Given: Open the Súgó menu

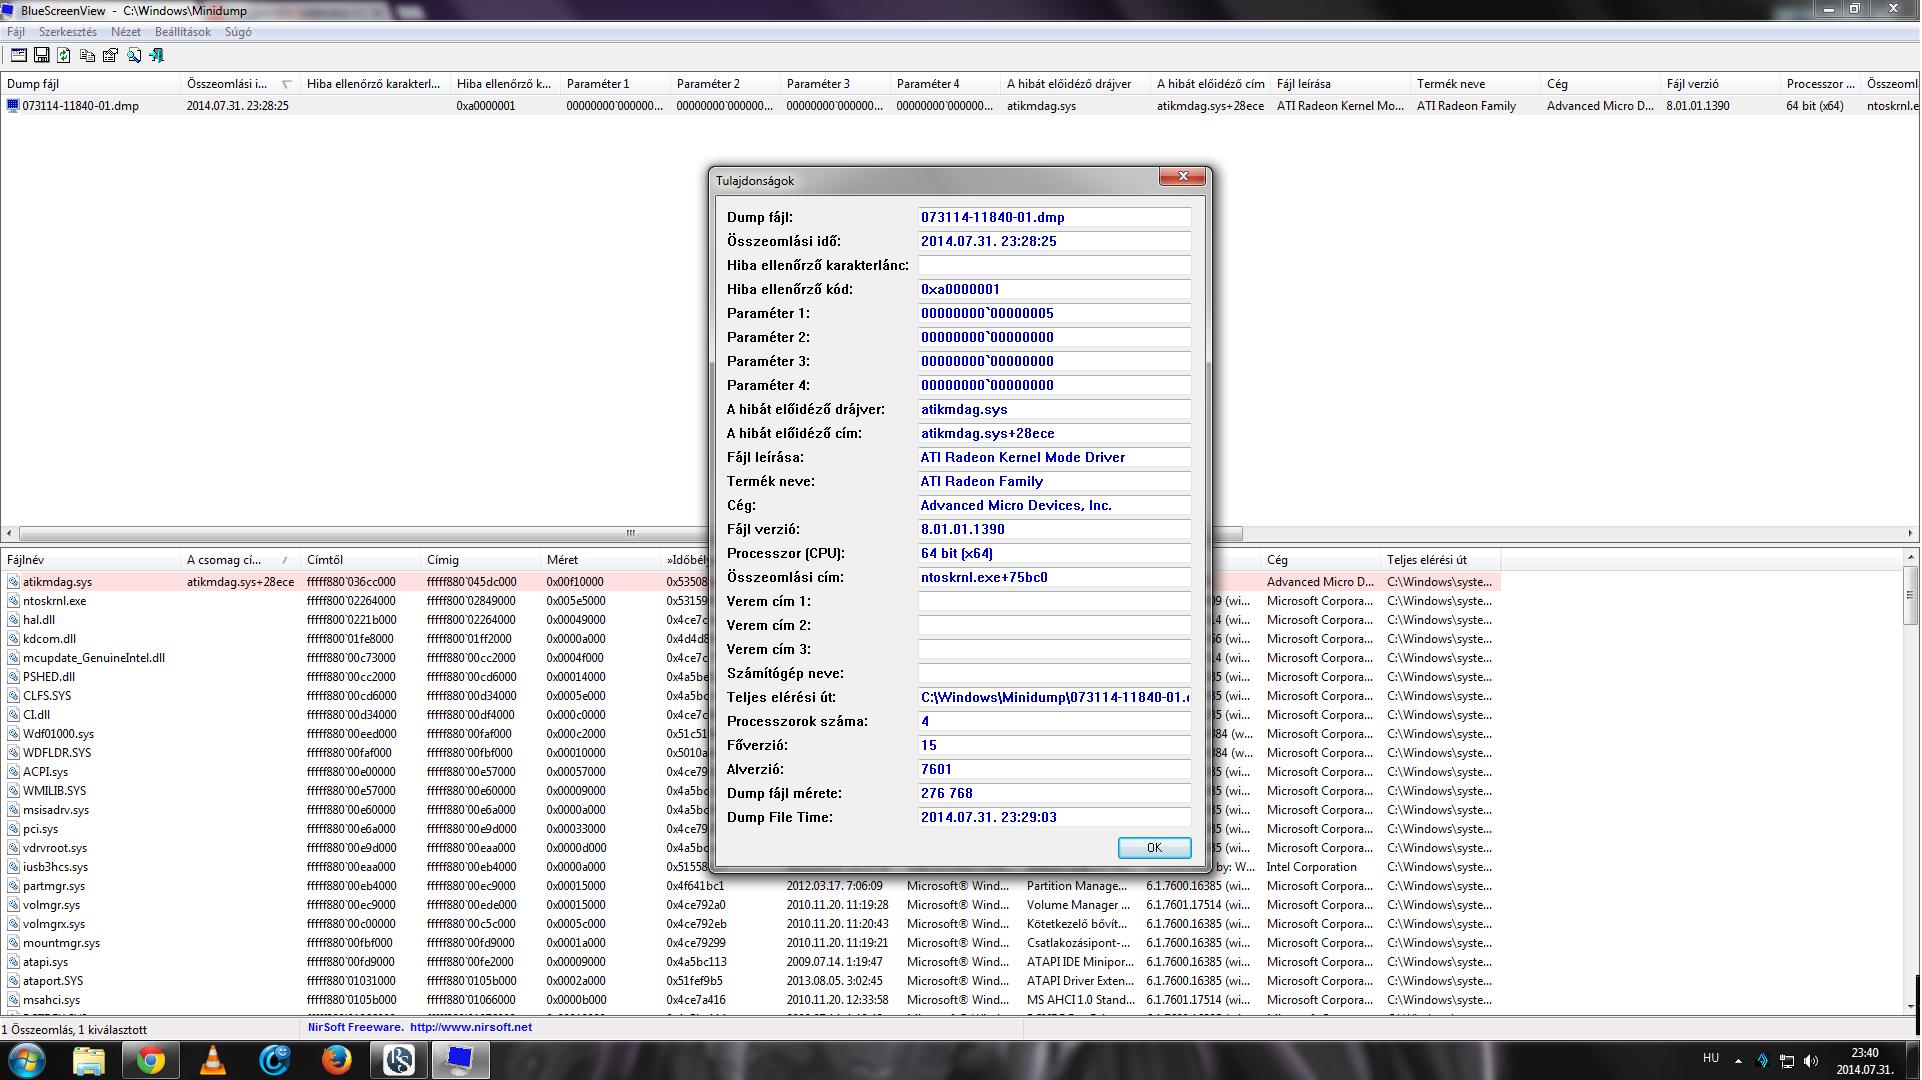Looking at the screenshot, I should click(x=238, y=32).
